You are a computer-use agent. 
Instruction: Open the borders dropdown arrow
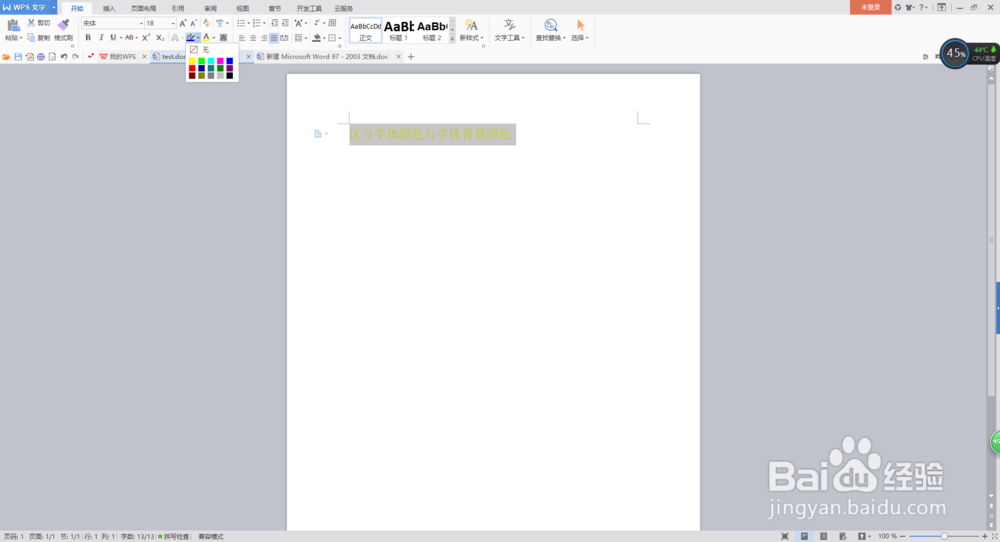(x=339, y=38)
